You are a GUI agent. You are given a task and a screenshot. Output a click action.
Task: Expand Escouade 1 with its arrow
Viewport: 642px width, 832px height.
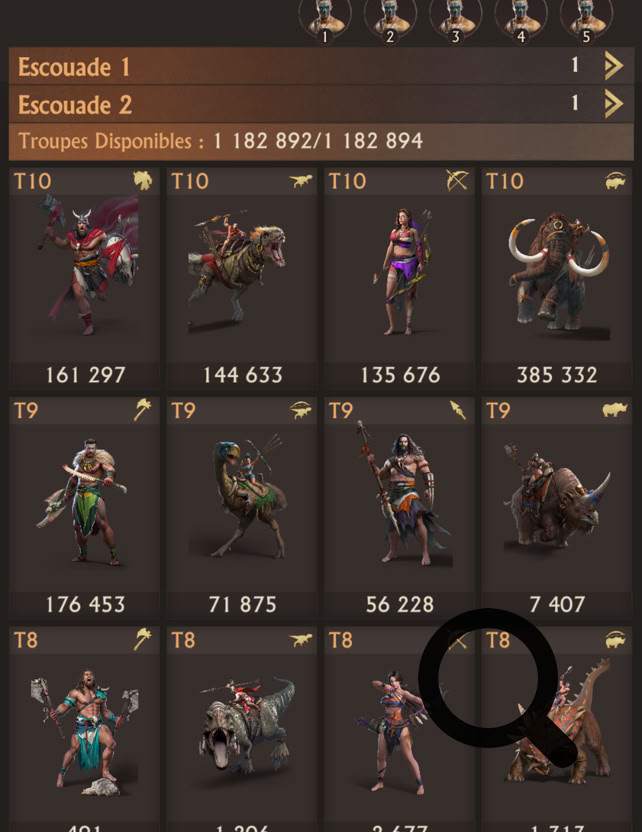[x=613, y=66]
